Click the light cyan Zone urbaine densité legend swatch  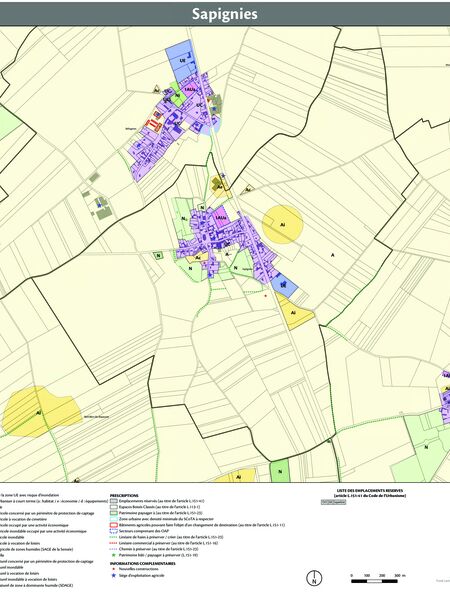tap(113, 519)
